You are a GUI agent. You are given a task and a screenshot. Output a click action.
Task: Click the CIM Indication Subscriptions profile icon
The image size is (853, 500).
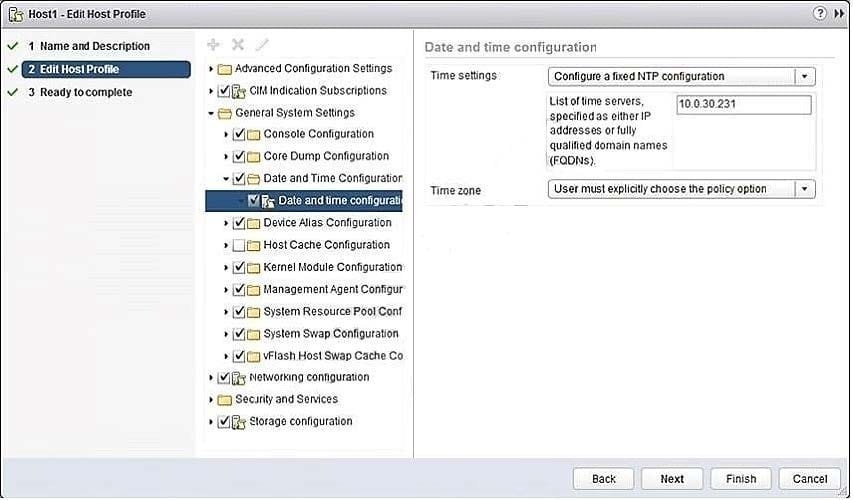point(239,91)
